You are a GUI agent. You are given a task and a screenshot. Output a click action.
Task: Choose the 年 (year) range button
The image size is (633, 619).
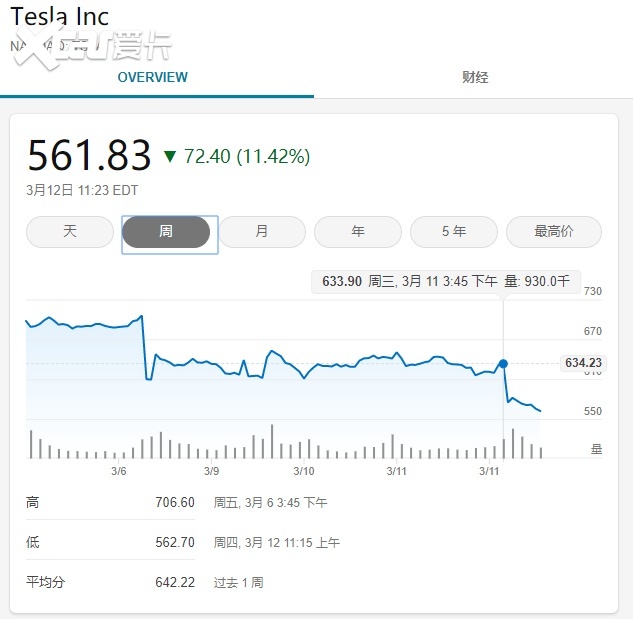click(x=358, y=231)
